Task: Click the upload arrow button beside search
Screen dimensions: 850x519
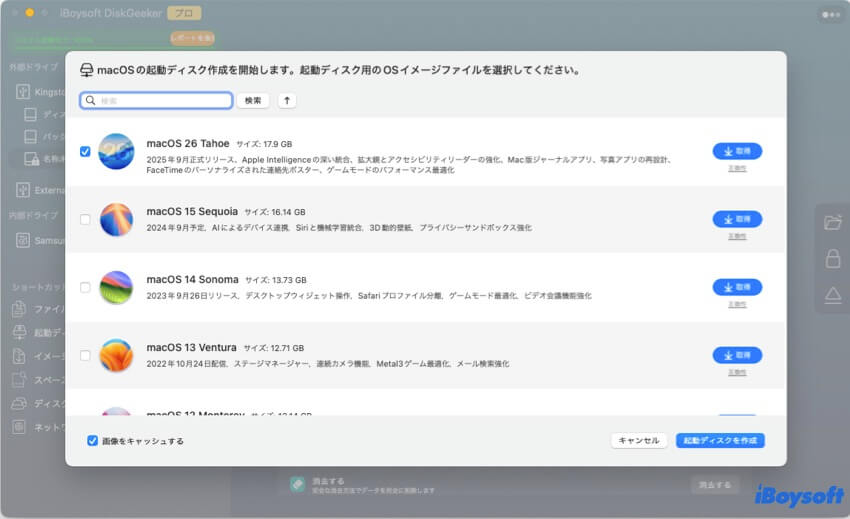Action: [287, 101]
